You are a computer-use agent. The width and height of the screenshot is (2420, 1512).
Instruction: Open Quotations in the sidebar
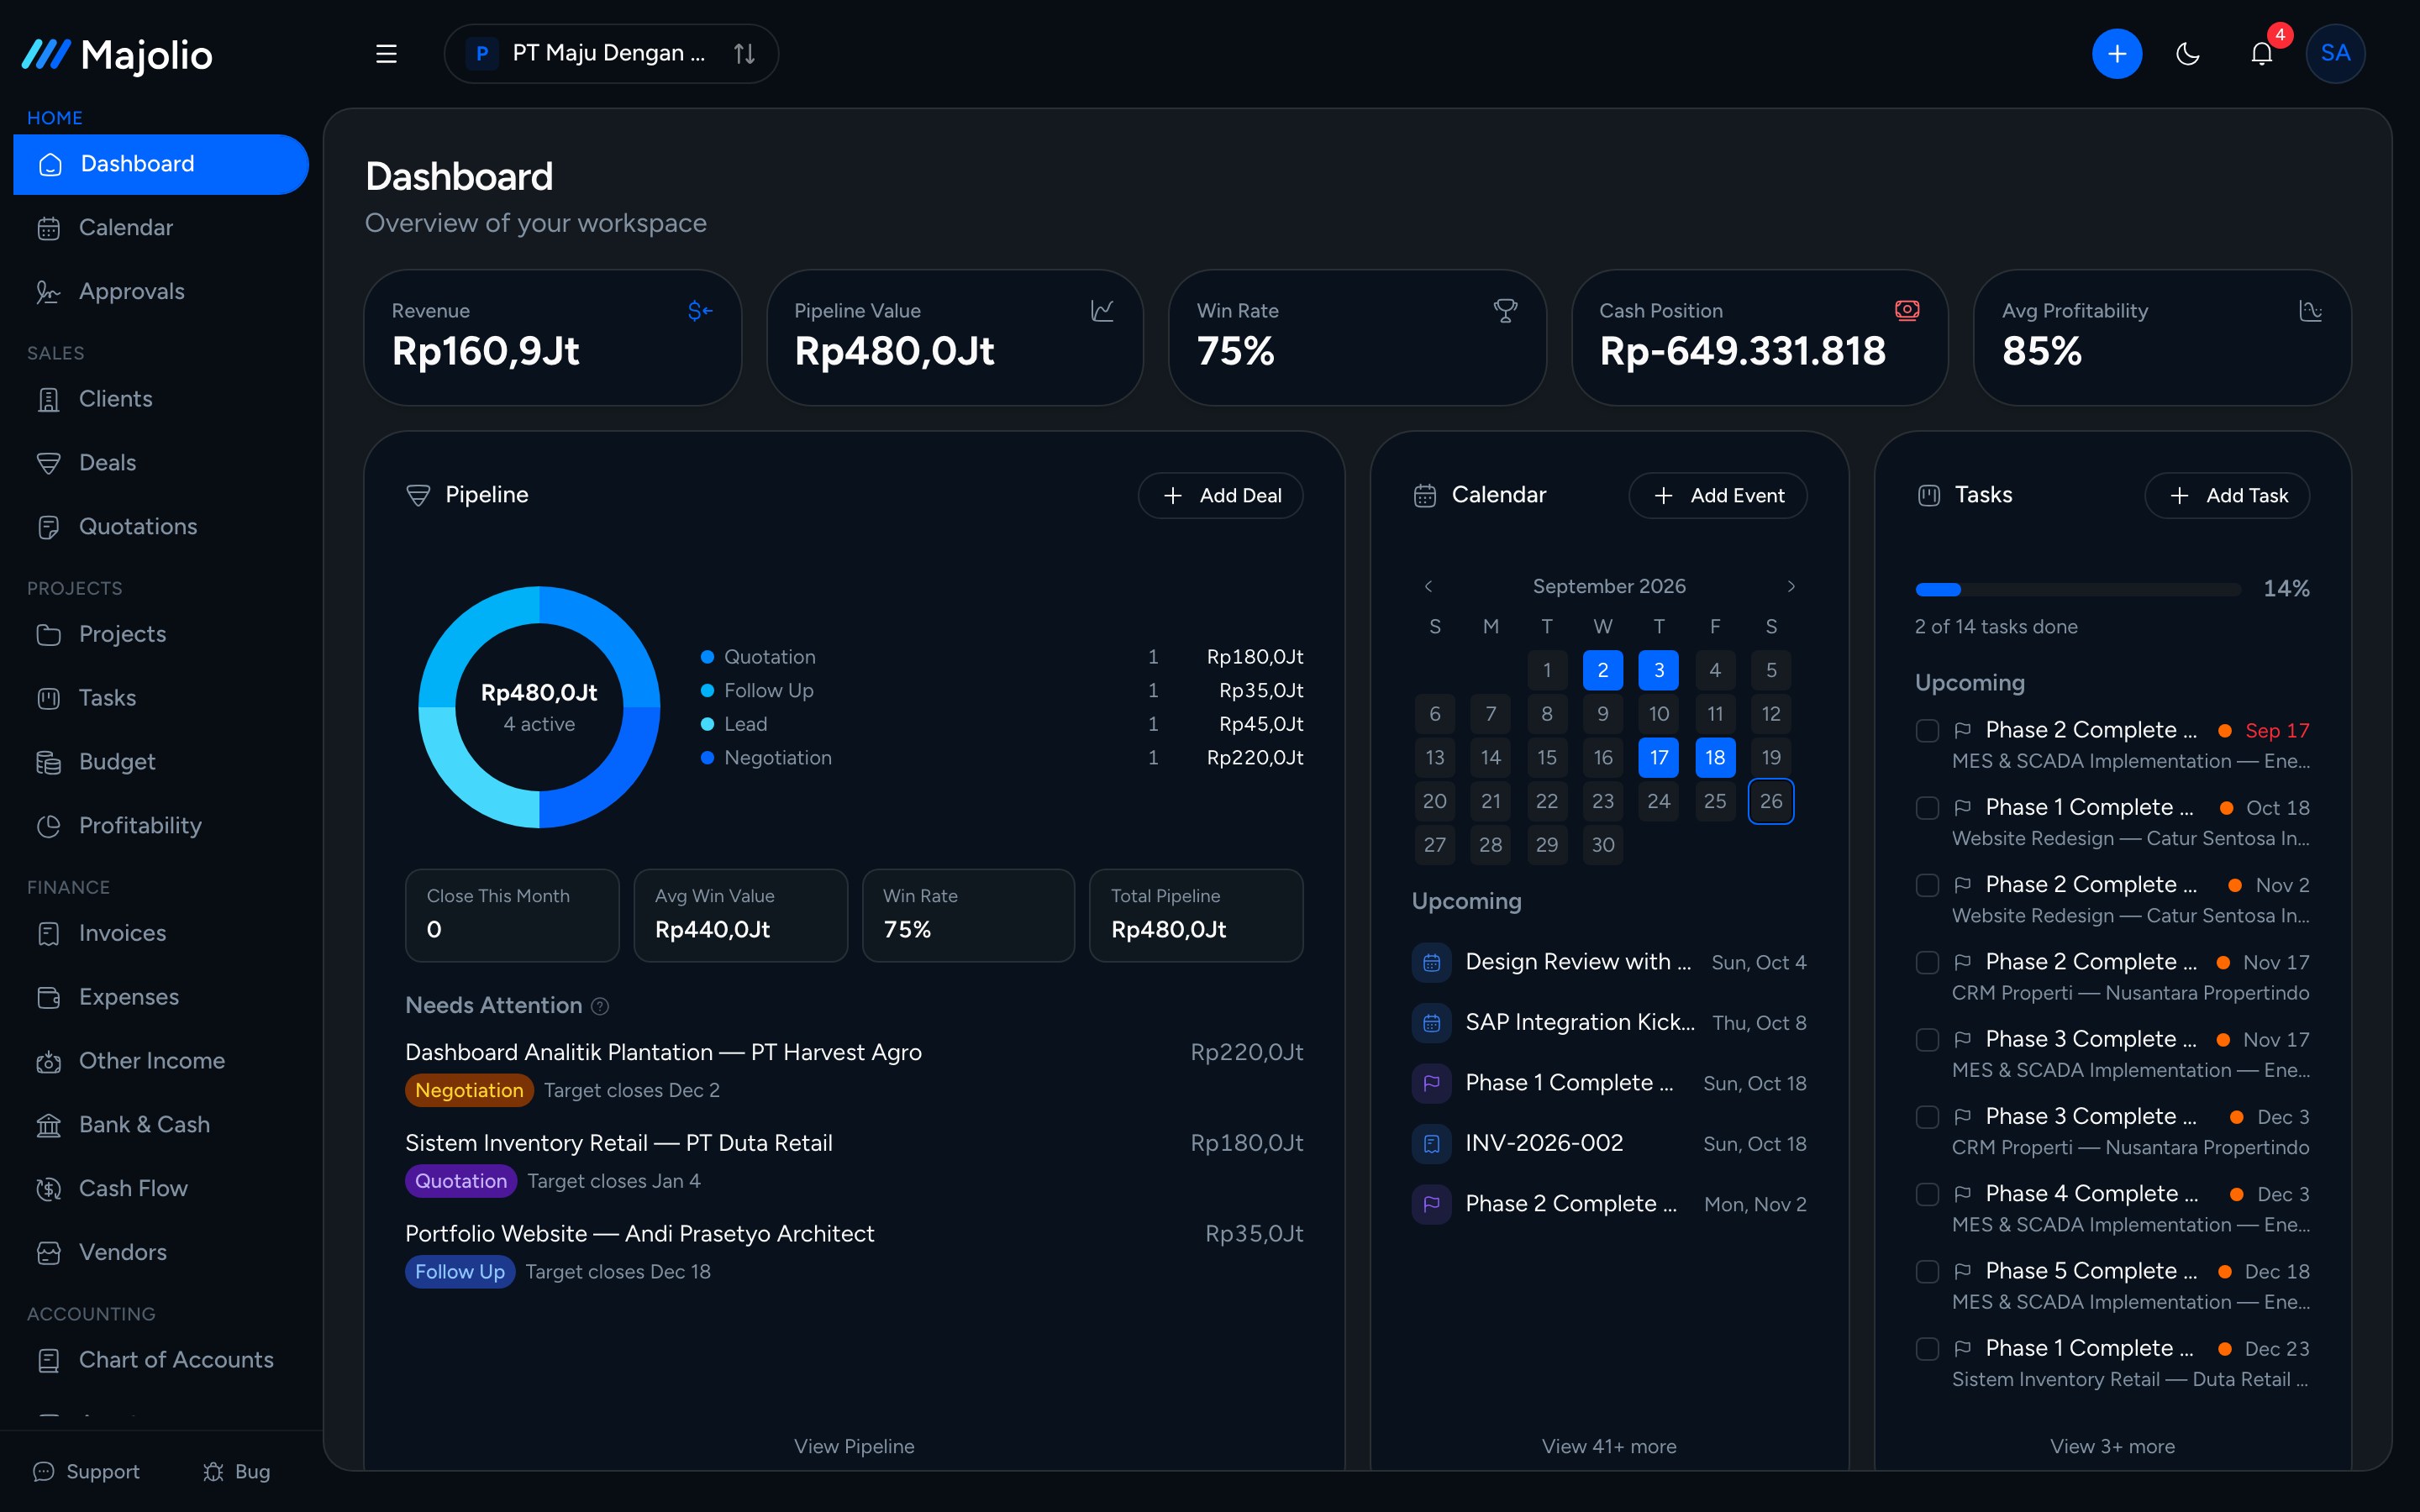pos(160,527)
